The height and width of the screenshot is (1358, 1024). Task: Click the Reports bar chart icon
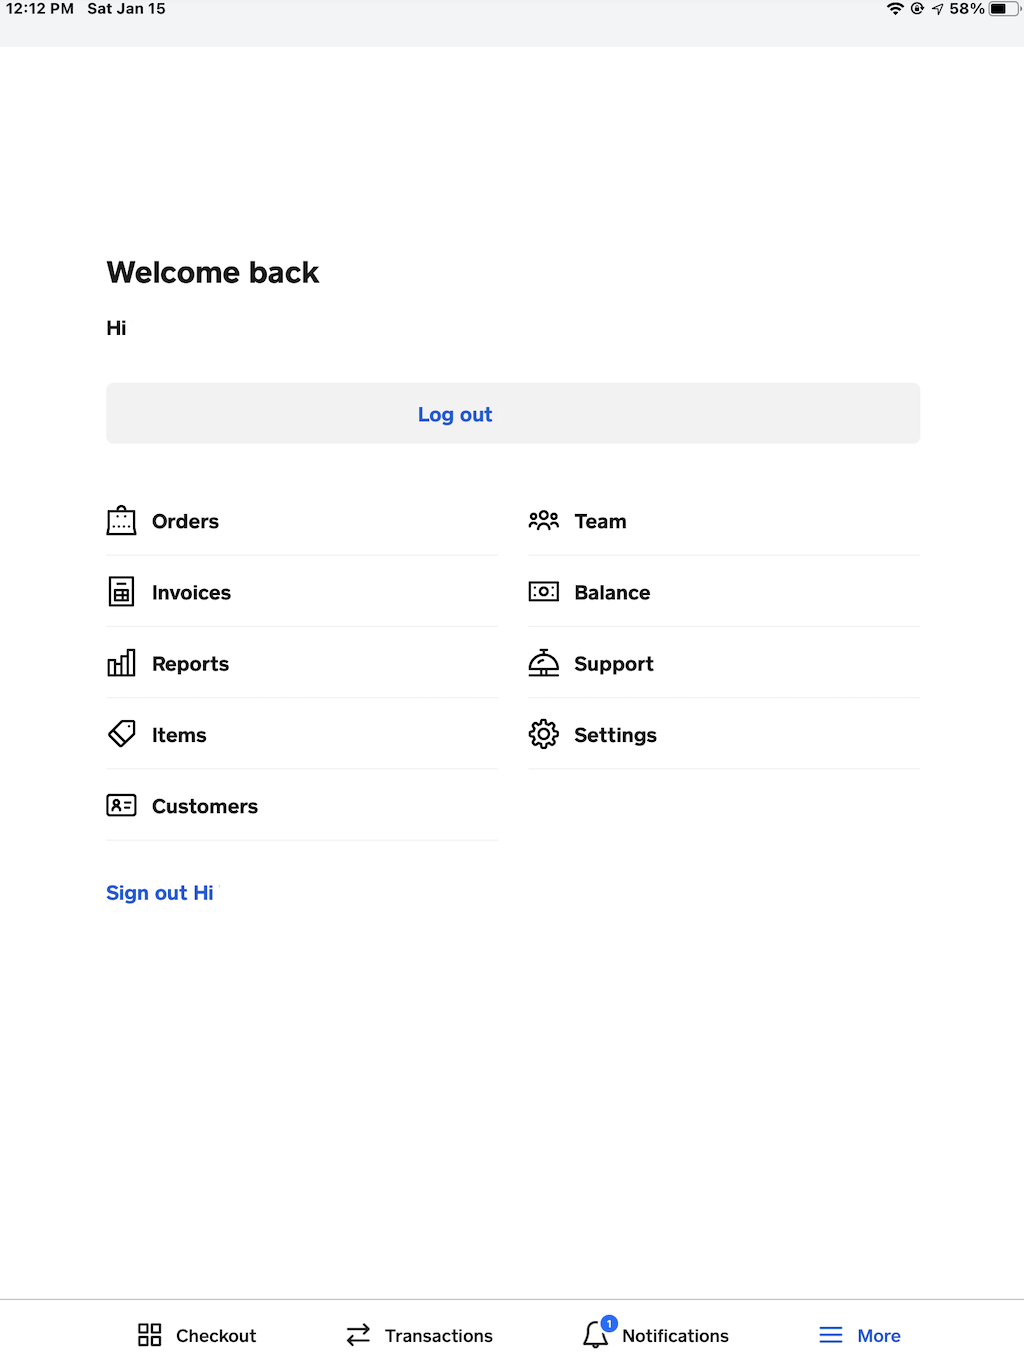pos(121,663)
